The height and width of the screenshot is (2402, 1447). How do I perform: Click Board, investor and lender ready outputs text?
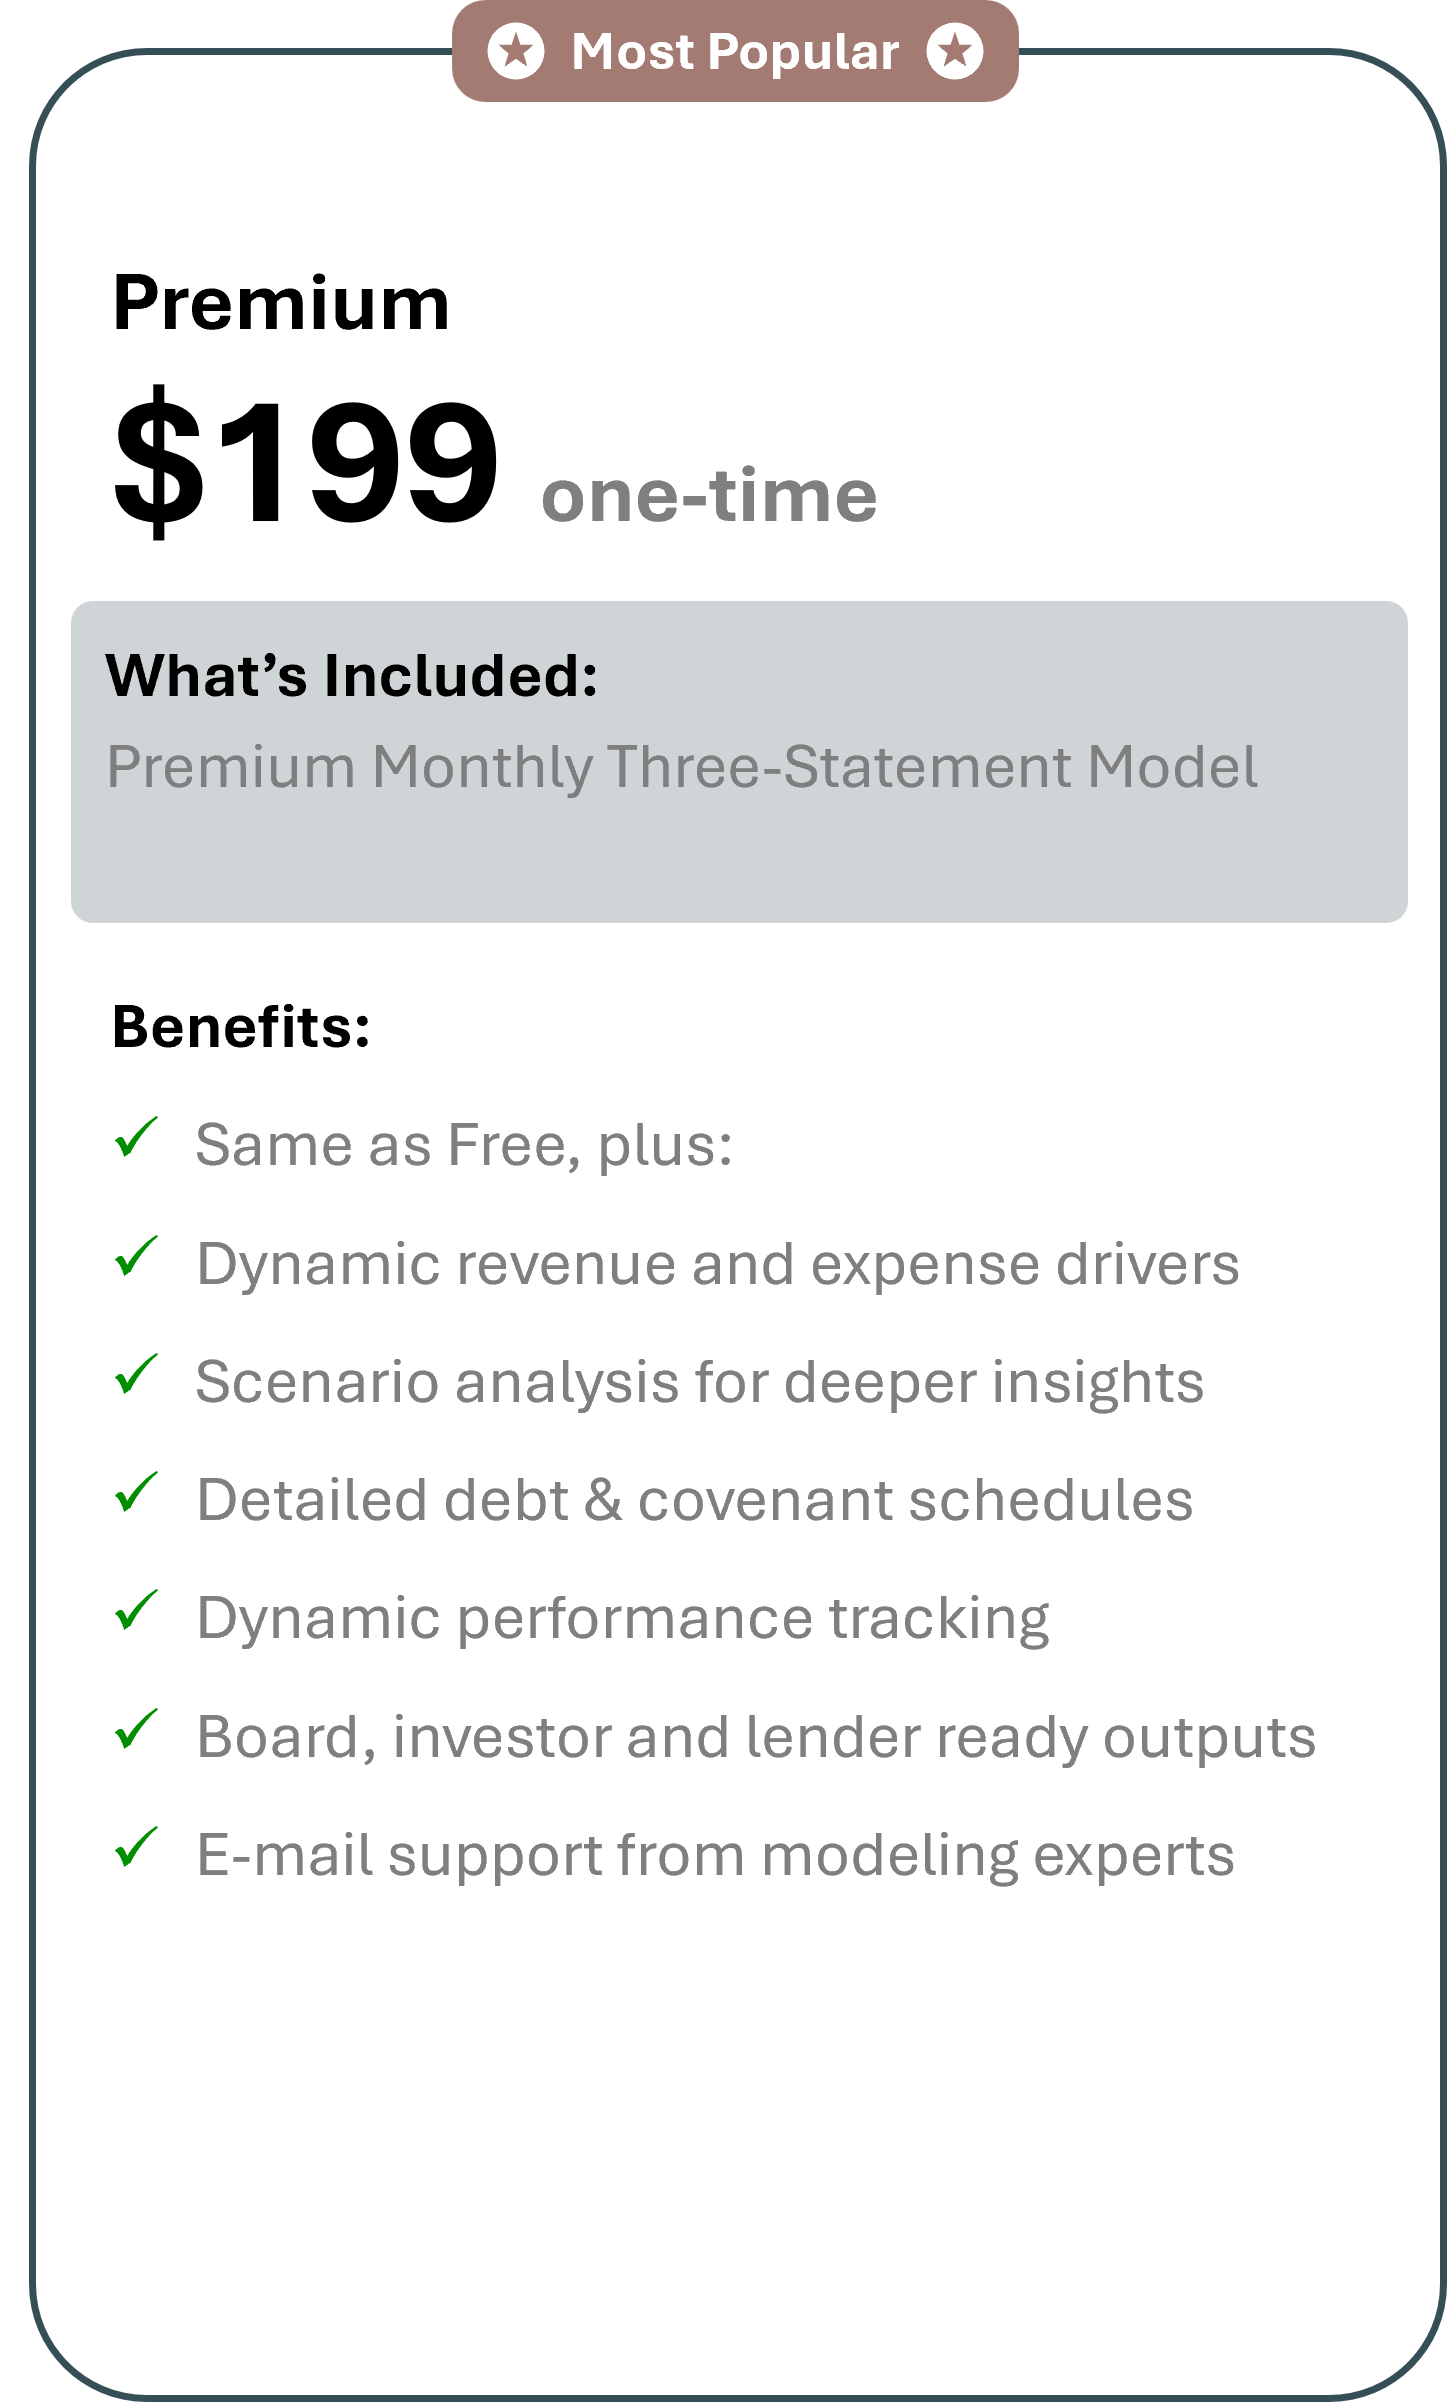tap(756, 1738)
